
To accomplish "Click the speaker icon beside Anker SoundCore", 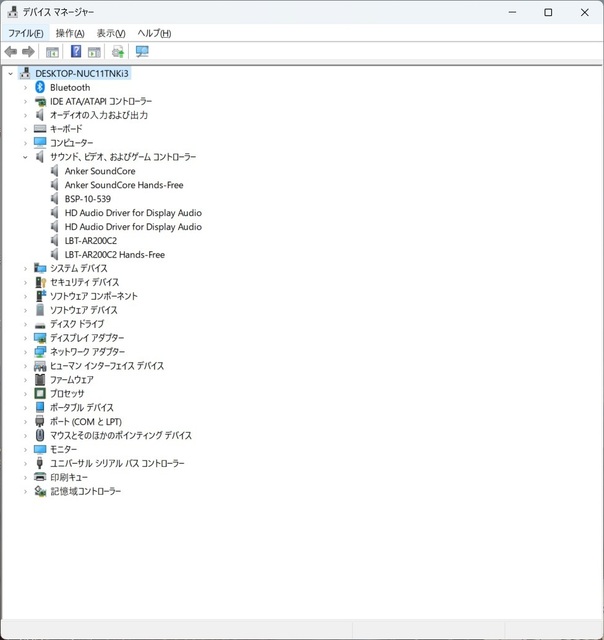I will (55, 171).
